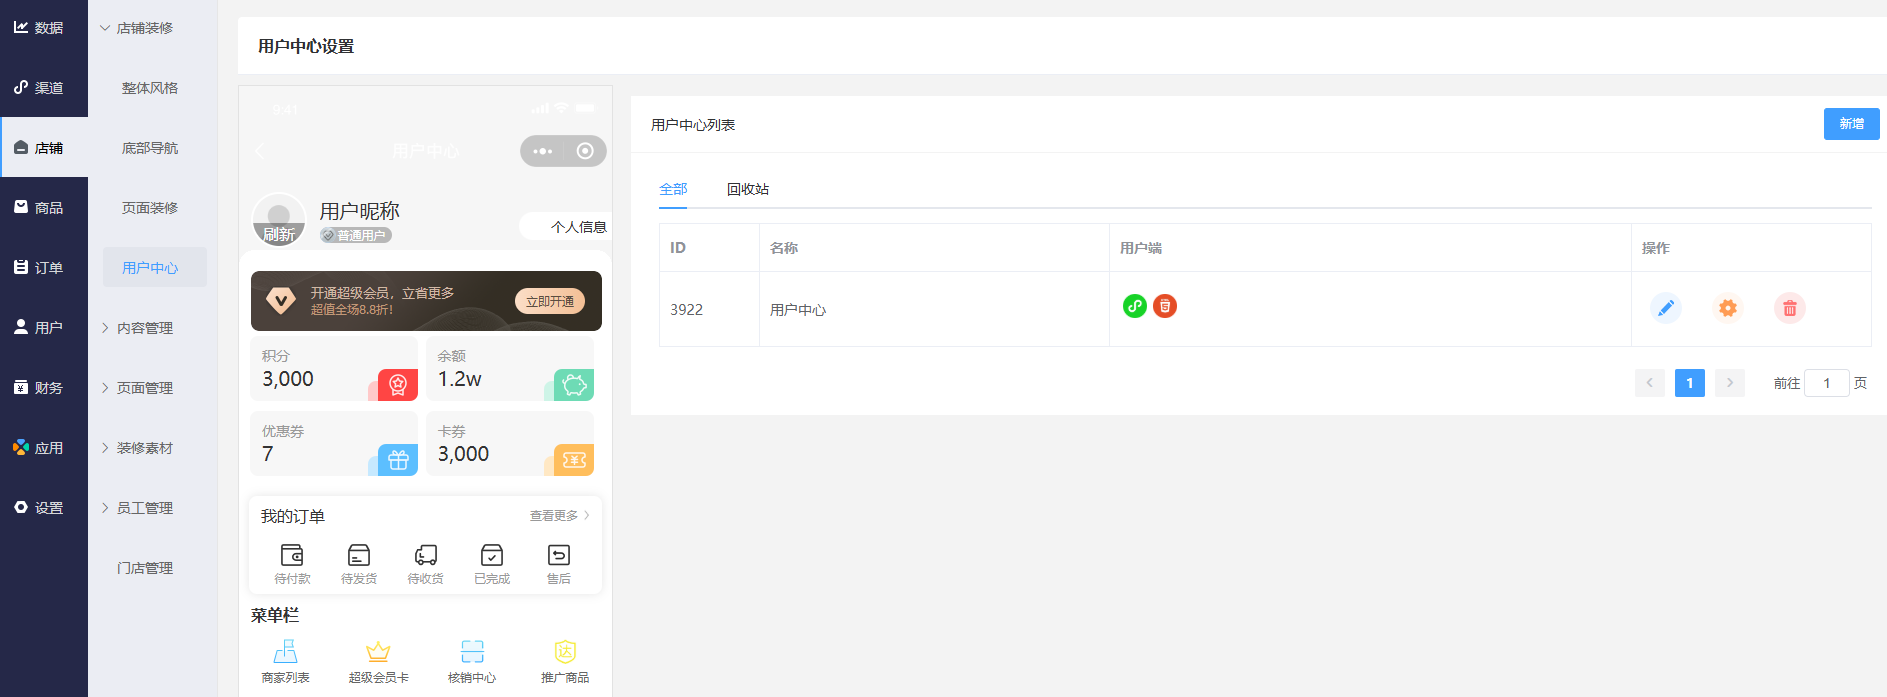1887x697 pixels.
Task: Click the 核销中心 scan icon
Action: (472, 652)
